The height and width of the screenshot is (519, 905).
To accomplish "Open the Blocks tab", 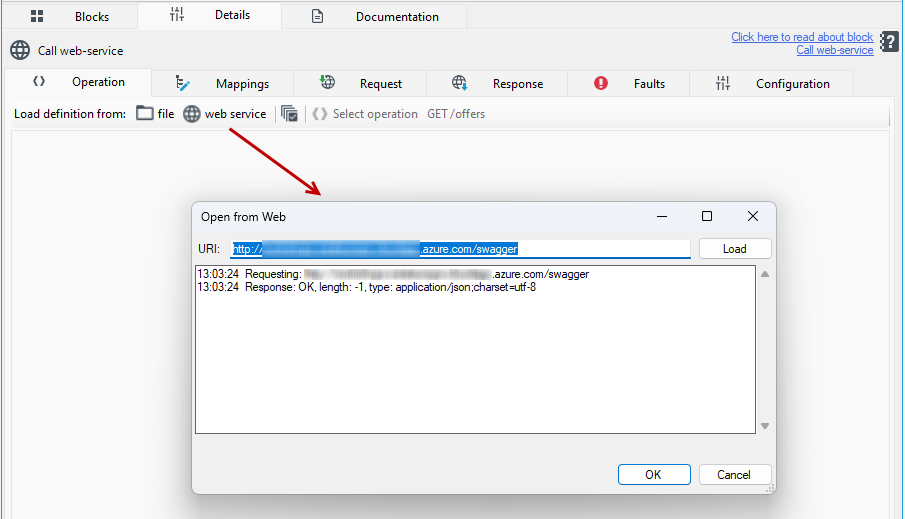I will (70, 16).
